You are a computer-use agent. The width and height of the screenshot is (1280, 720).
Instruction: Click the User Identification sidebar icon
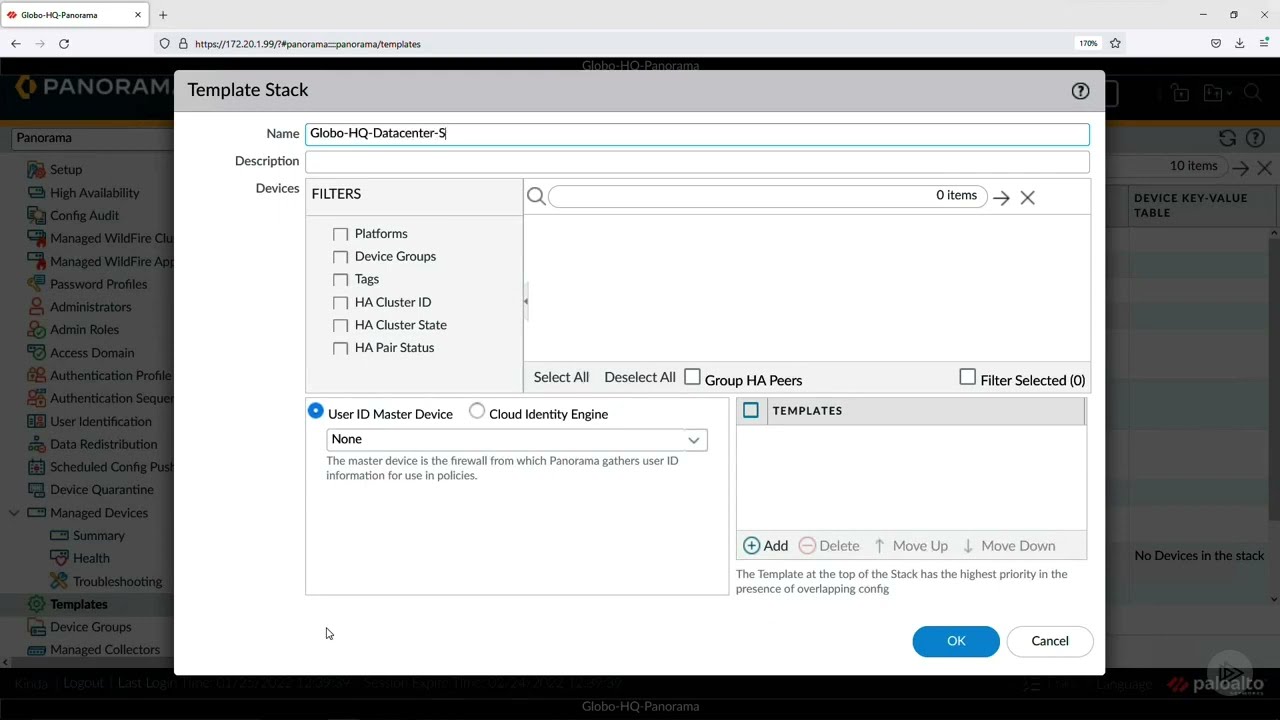click(x=36, y=421)
